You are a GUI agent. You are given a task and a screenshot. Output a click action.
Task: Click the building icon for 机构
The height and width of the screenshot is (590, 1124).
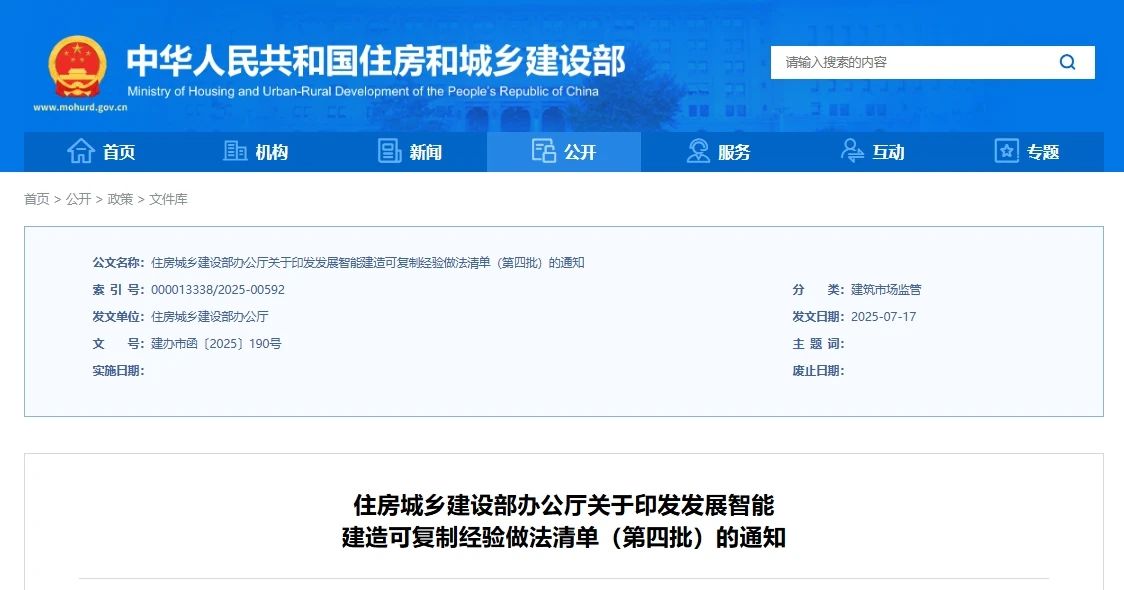click(235, 152)
